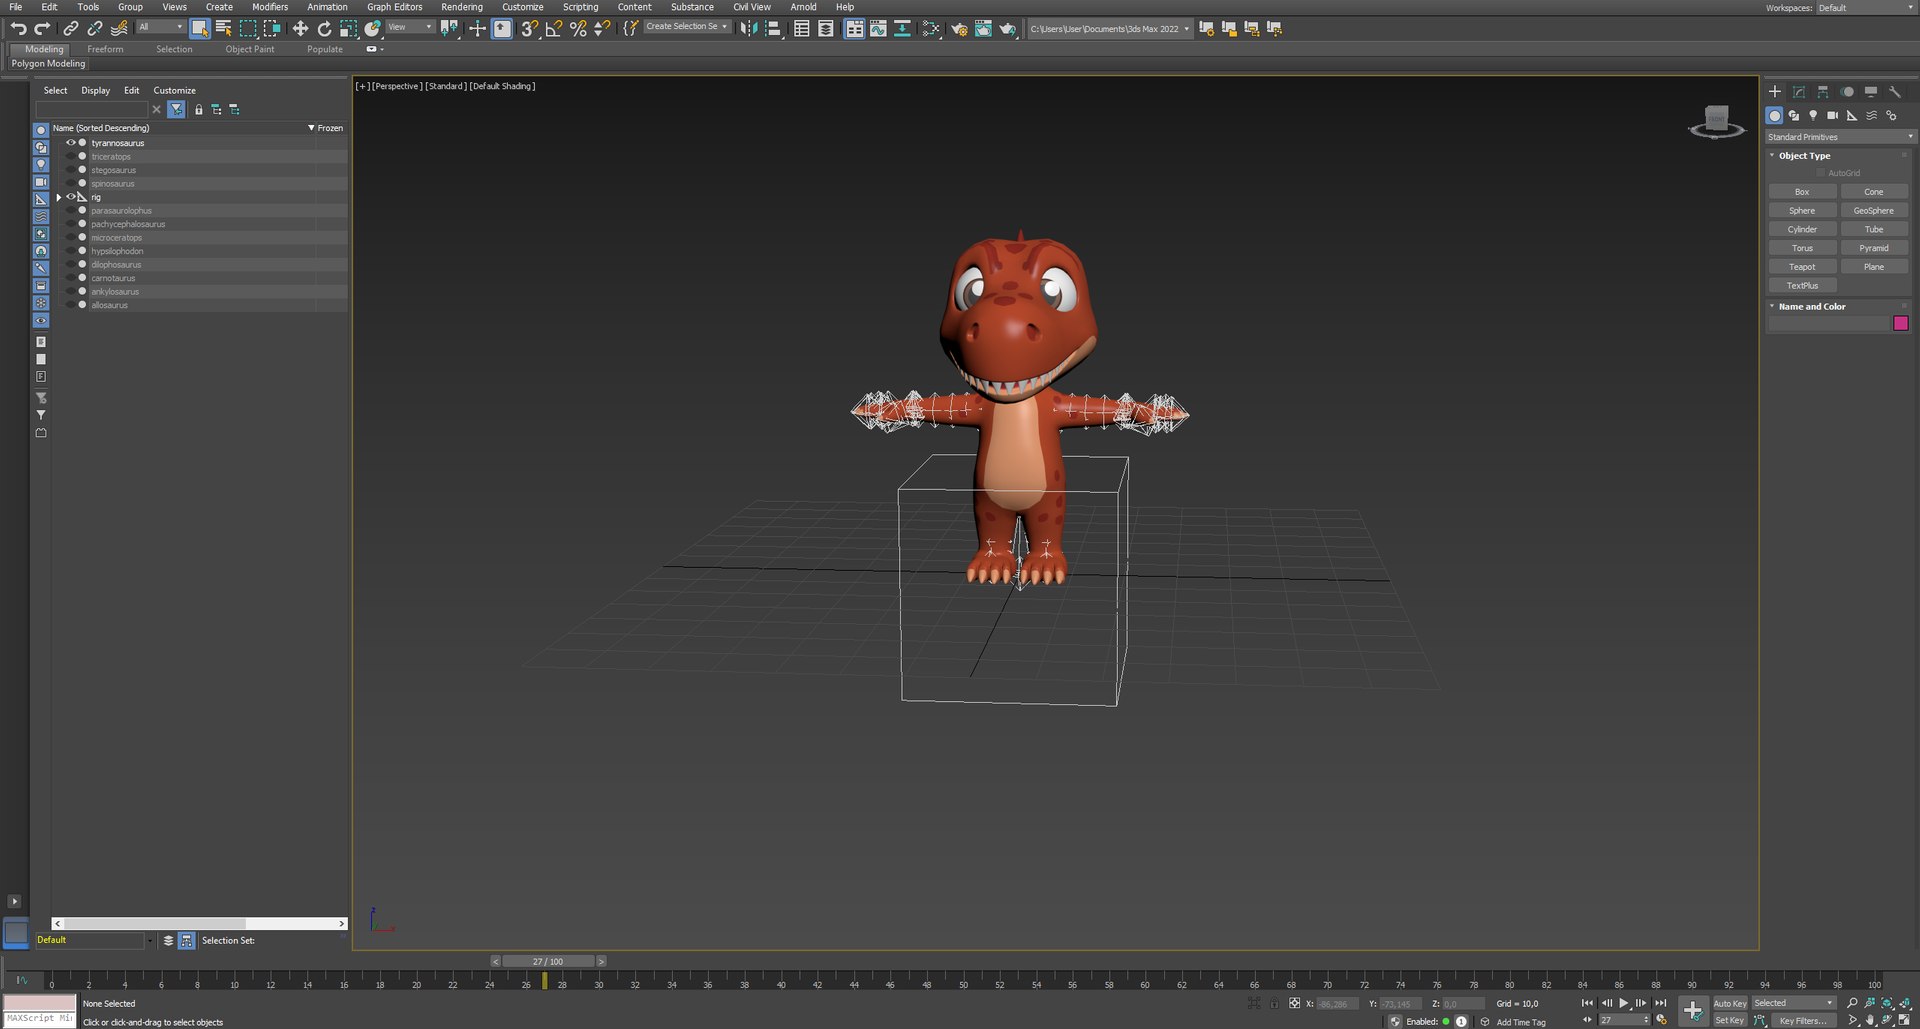Click the Redo arrow icon
The width and height of the screenshot is (1920, 1029).
click(x=42, y=29)
